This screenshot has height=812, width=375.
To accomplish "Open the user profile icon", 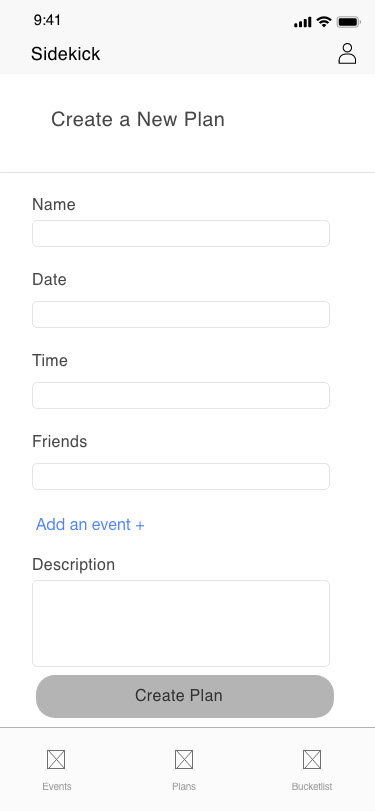I will (347, 54).
